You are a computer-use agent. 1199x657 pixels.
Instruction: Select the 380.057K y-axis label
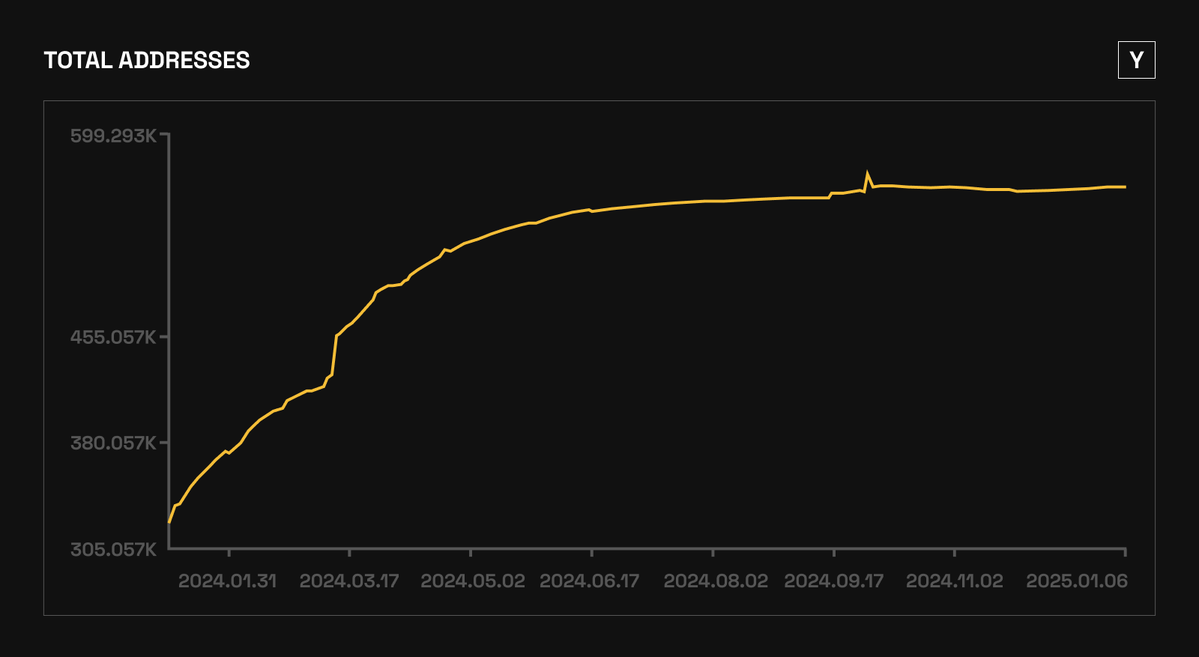pyautogui.click(x=113, y=442)
